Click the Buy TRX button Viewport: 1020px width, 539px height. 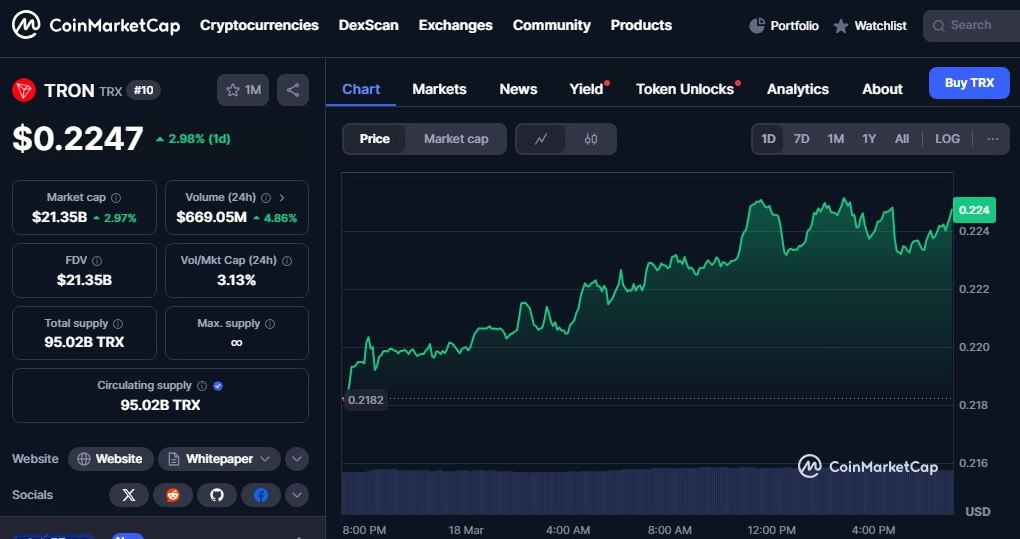[x=969, y=83]
